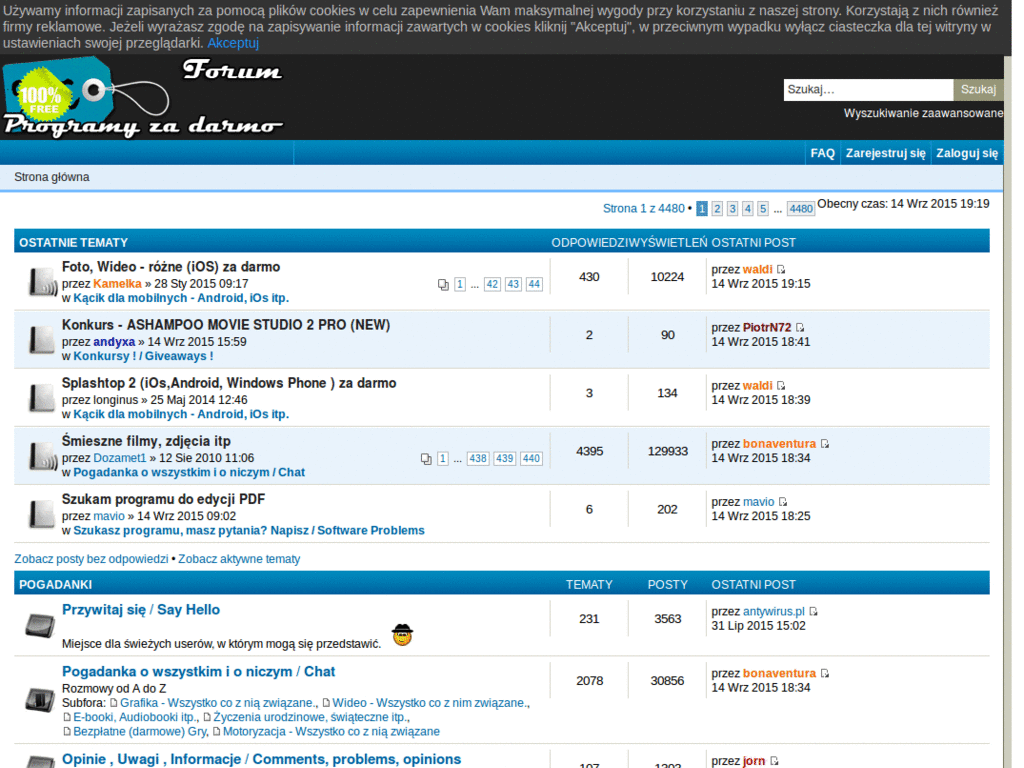Open Wyszukiwanie zaawansowane link

pos(923,113)
